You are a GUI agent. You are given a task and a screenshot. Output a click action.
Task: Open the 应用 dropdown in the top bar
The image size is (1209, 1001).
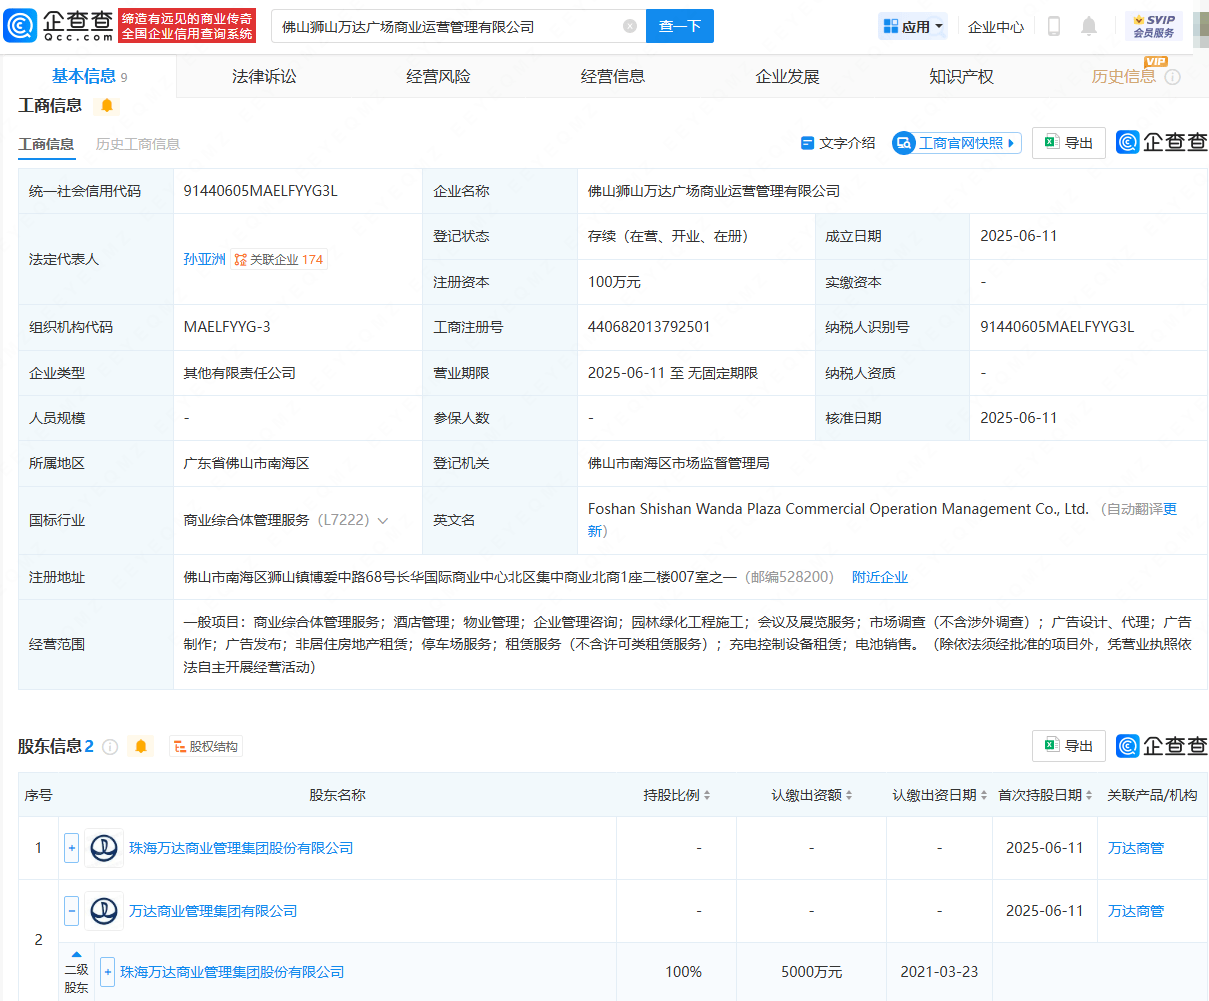coord(911,26)
